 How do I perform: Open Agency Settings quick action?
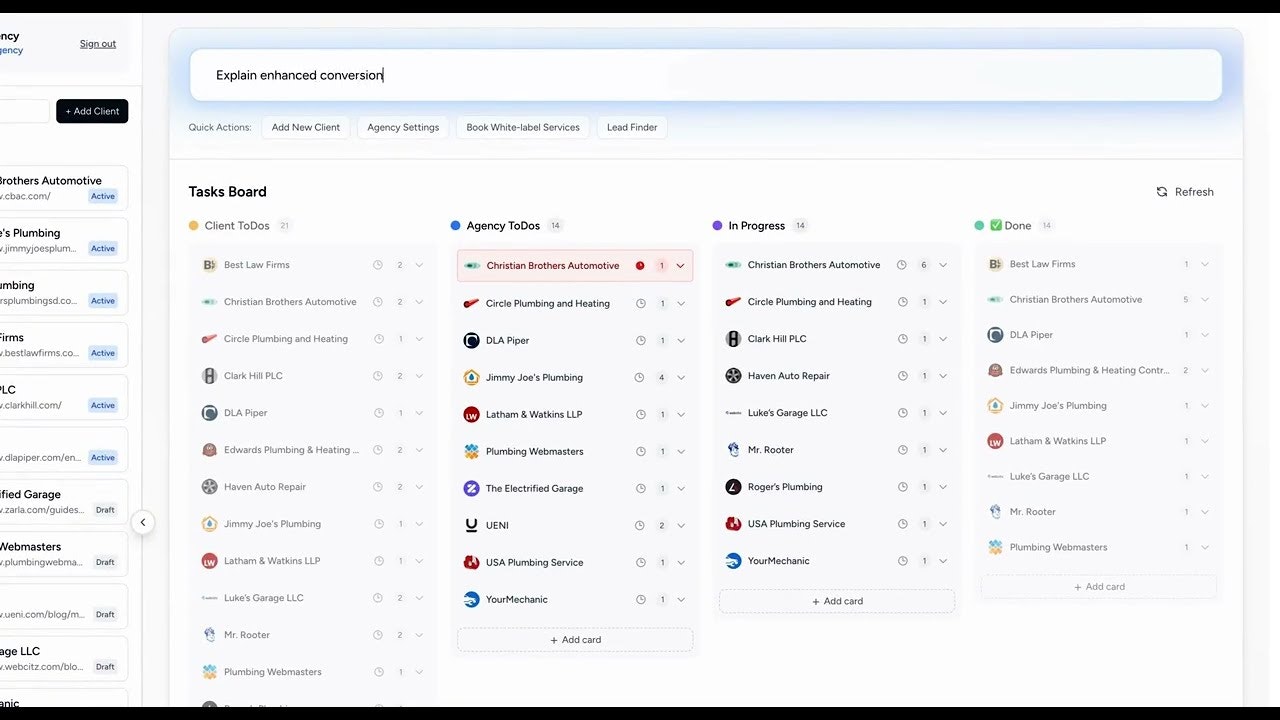click(x=403, y=127)
